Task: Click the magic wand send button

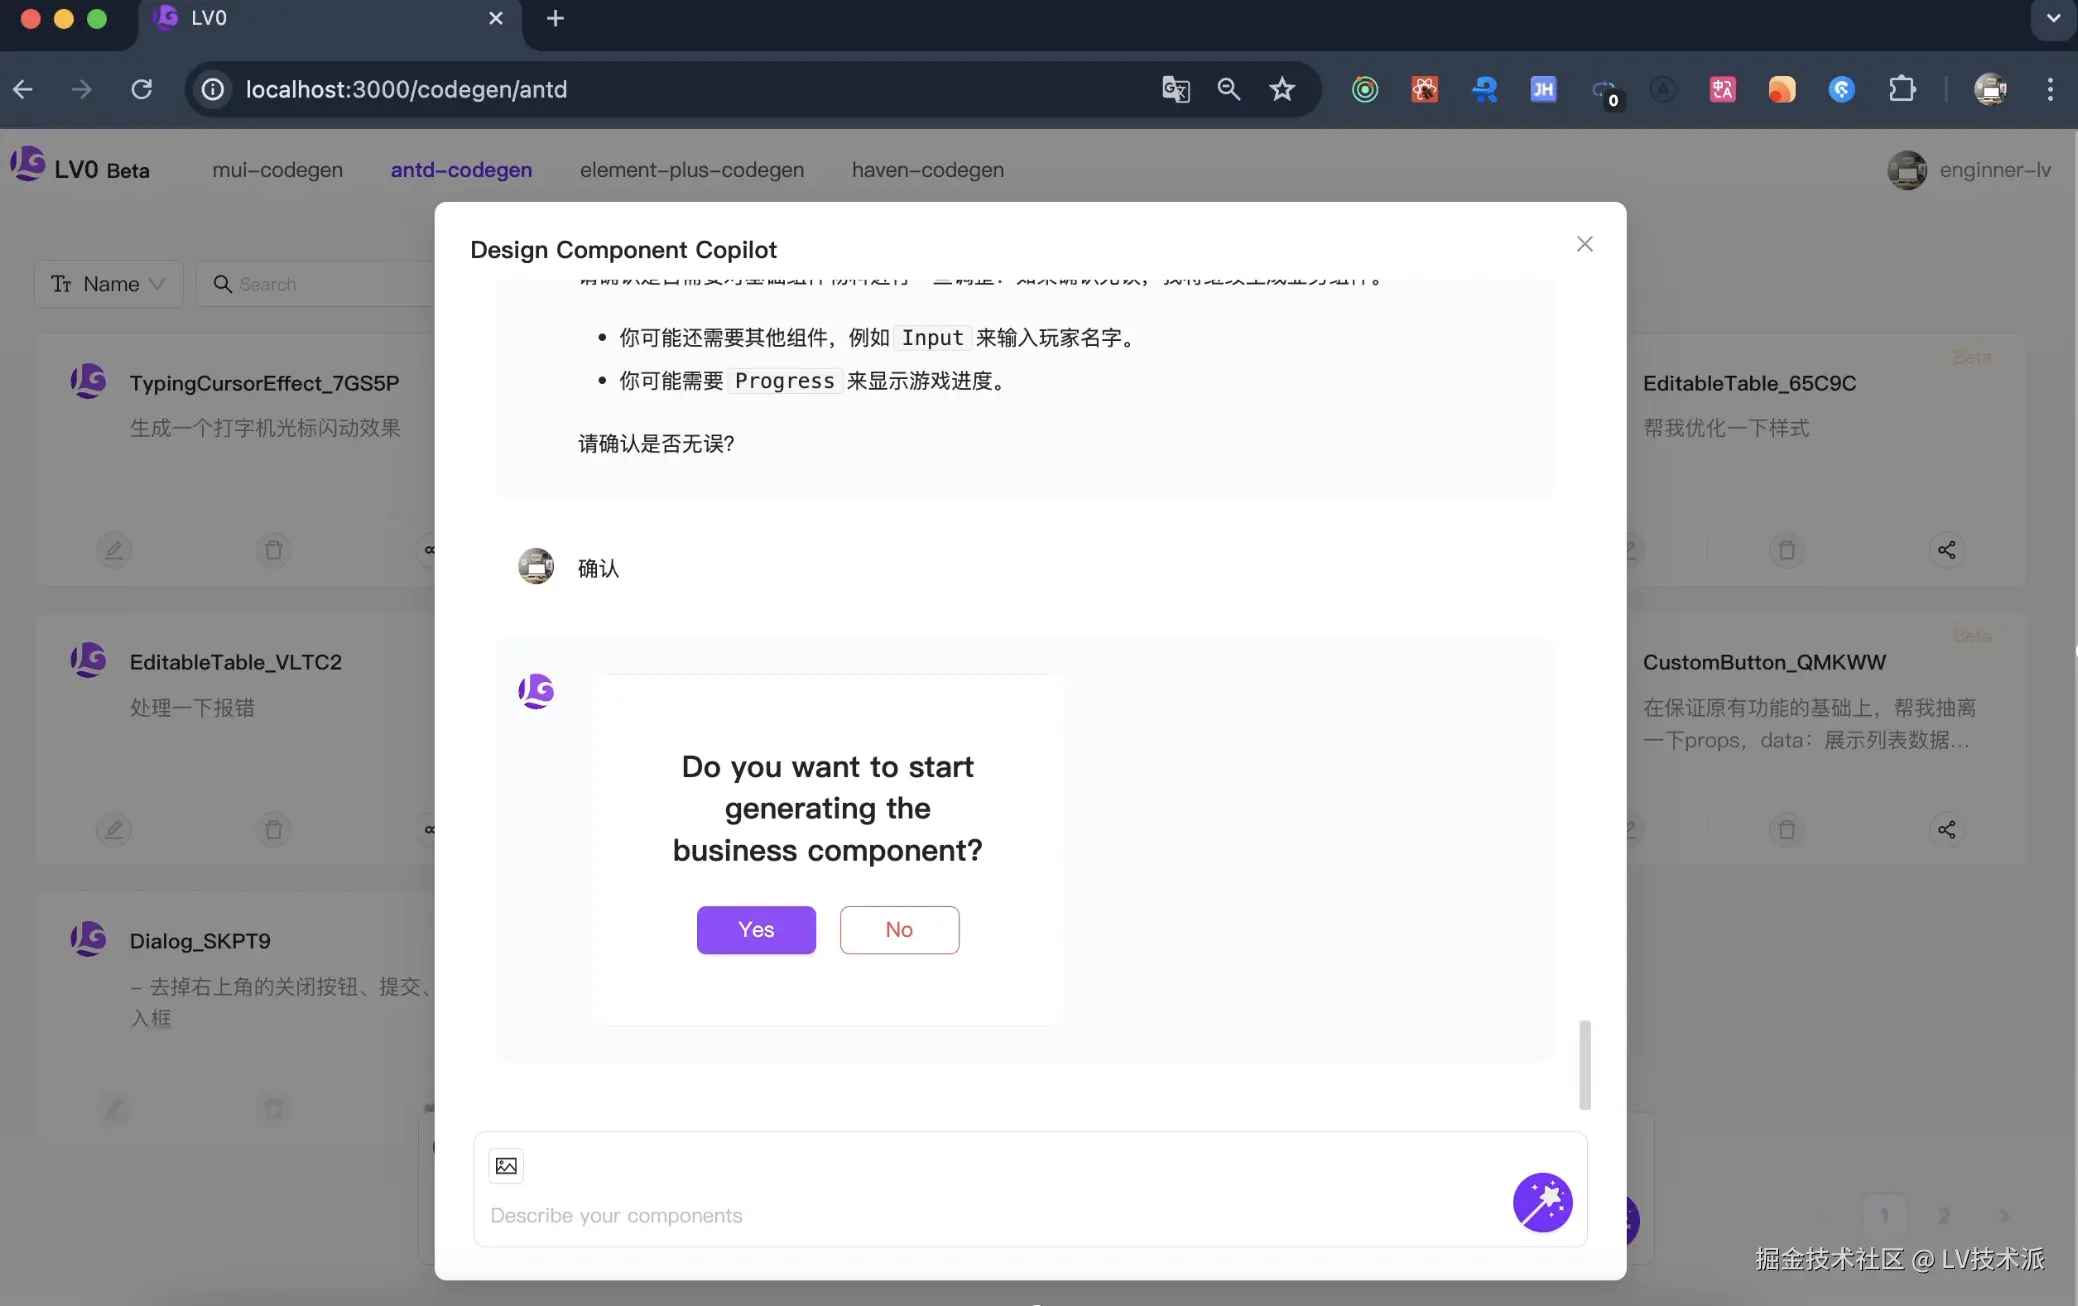Action: (x=1542, y=1202)
